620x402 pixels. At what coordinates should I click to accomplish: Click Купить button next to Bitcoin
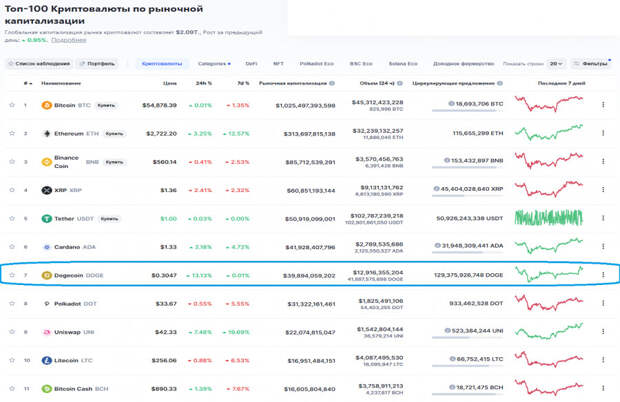(x=106, y=105)
